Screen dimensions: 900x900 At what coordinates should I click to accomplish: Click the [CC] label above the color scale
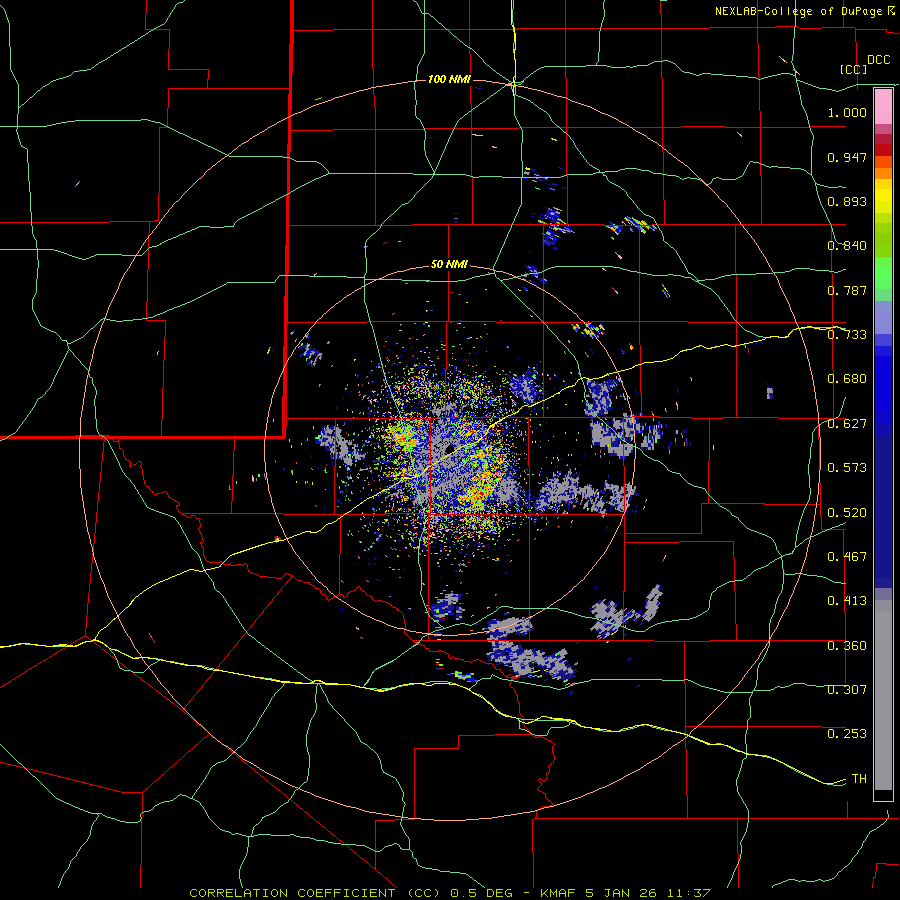coord(854,69)
